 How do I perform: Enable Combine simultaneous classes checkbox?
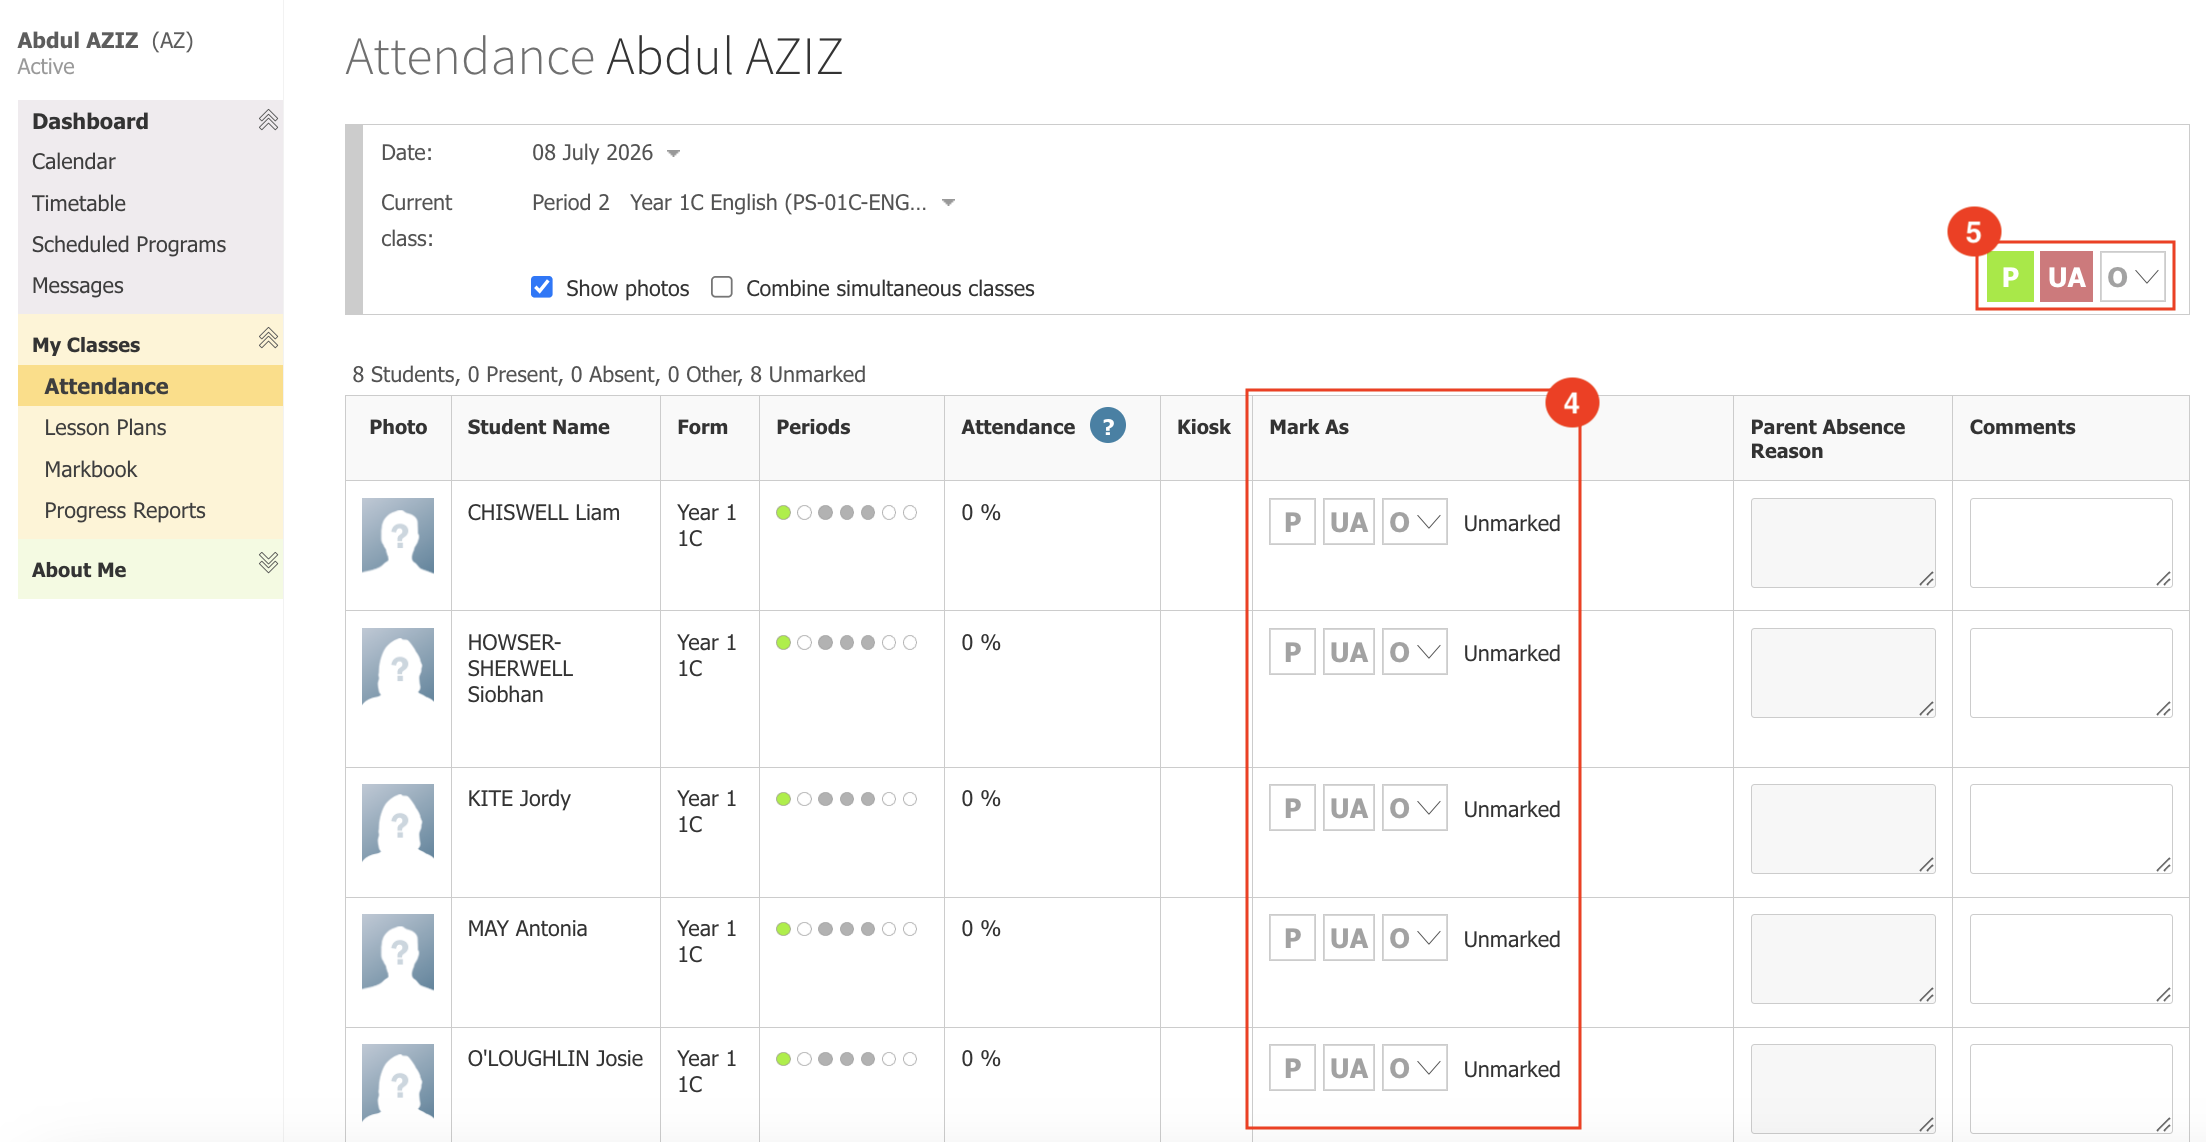coord(722,288)
